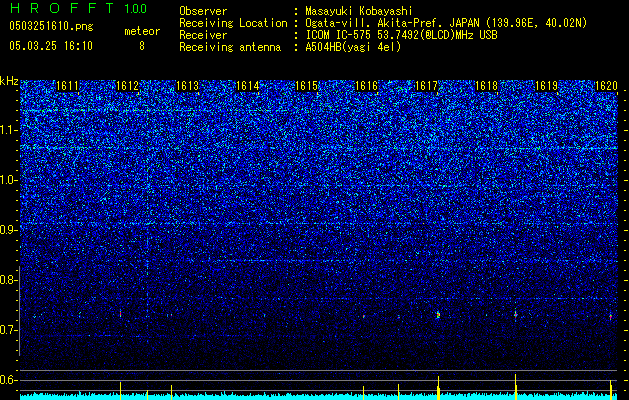Click the 1612 time marker

click(x=127, y=86)
